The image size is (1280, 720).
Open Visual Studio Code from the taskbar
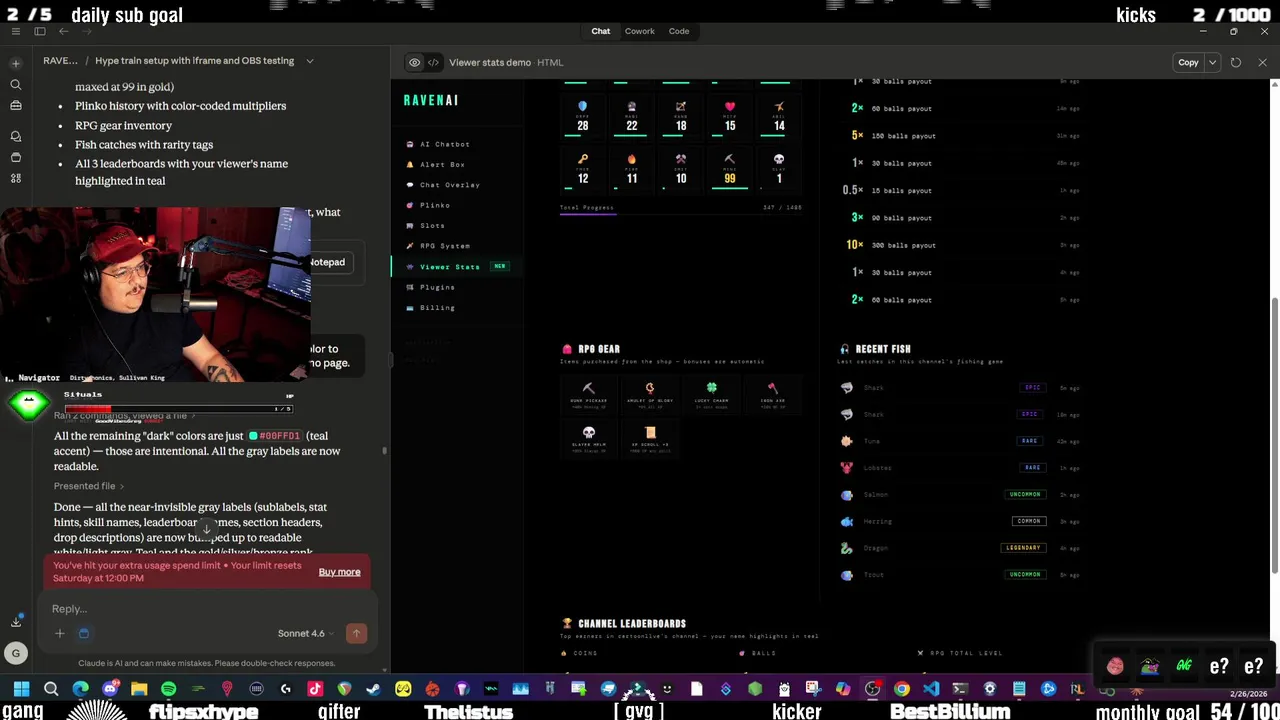(x=931, y=689)
